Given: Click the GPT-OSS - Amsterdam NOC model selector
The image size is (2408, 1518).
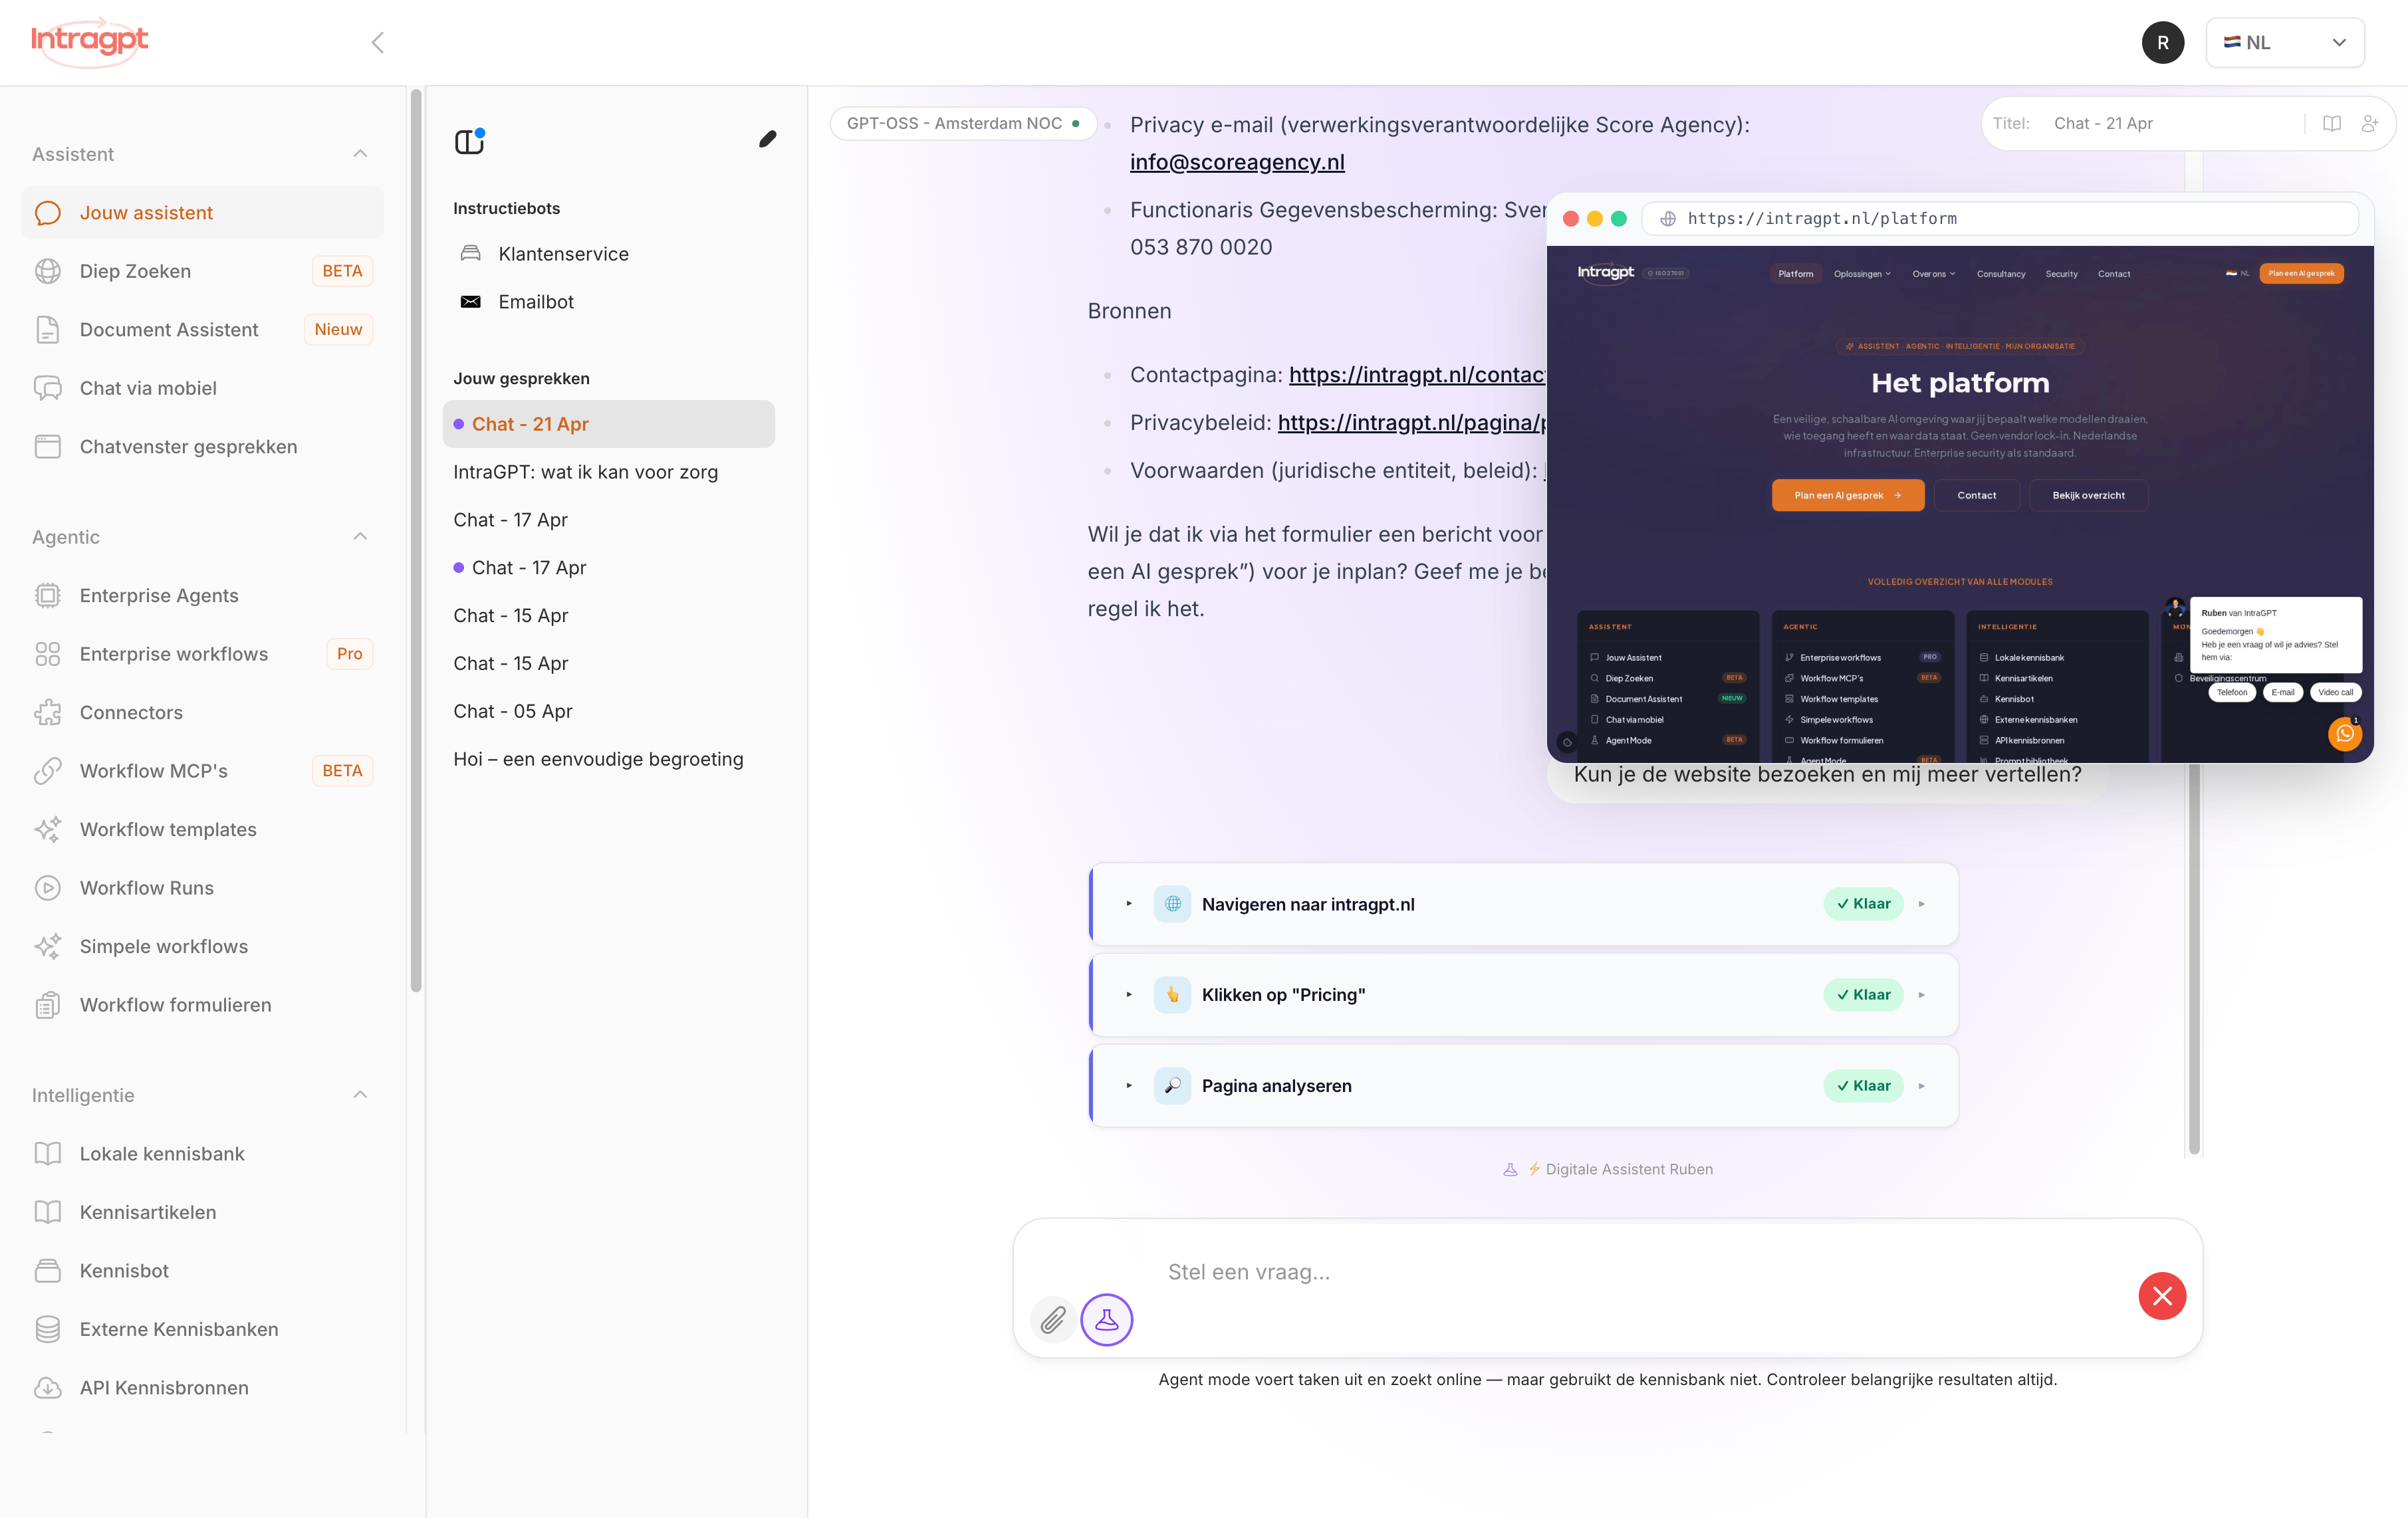Looking at the screenshot, I should coord(963,124).
